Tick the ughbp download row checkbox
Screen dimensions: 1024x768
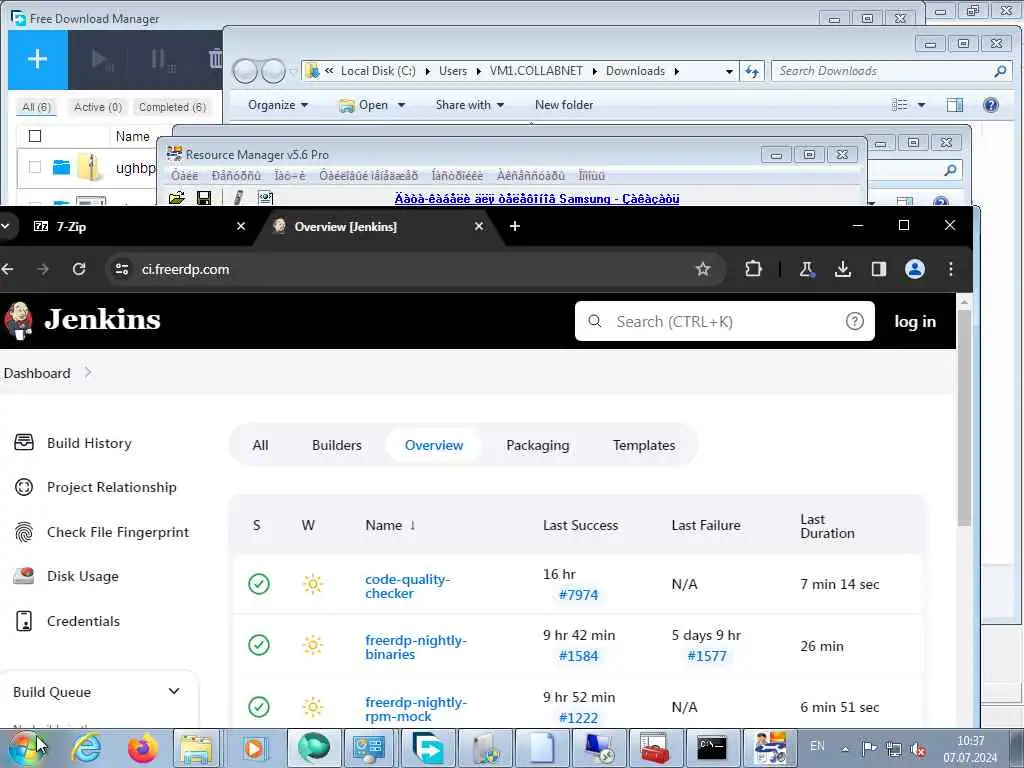click(x=35, y=167)
